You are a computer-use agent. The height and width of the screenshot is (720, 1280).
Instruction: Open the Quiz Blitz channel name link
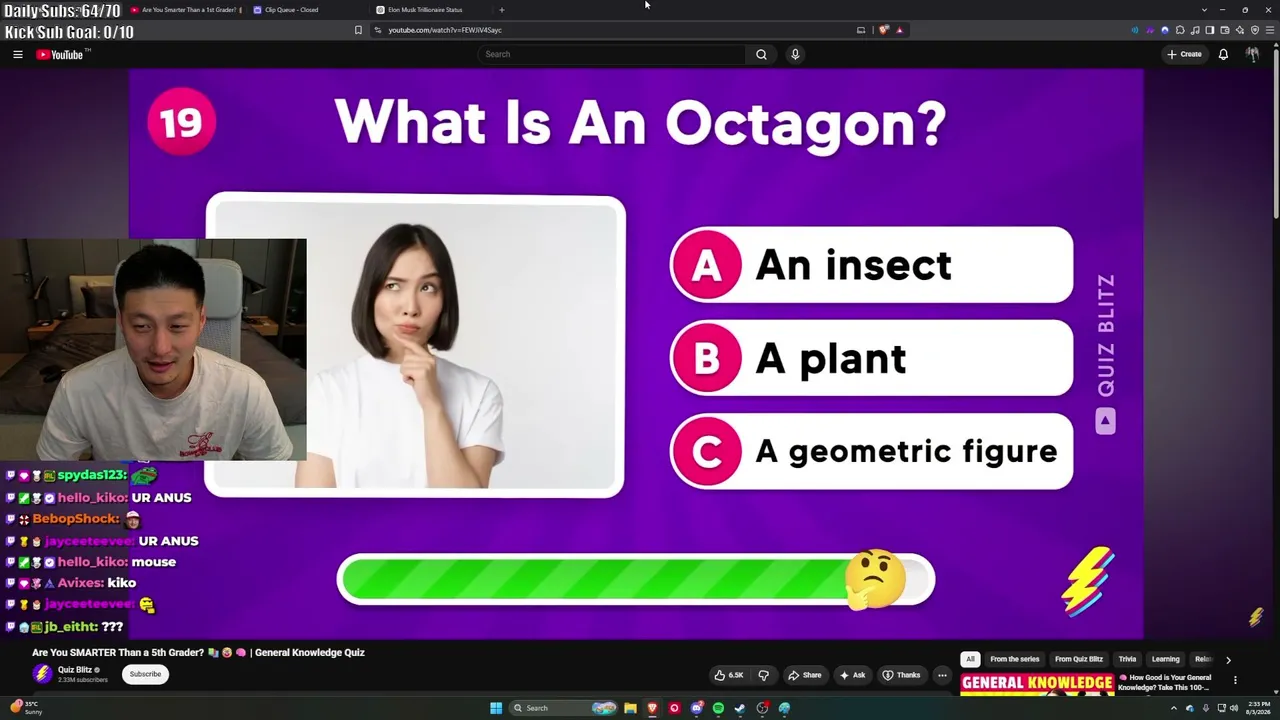click(75, 670)
